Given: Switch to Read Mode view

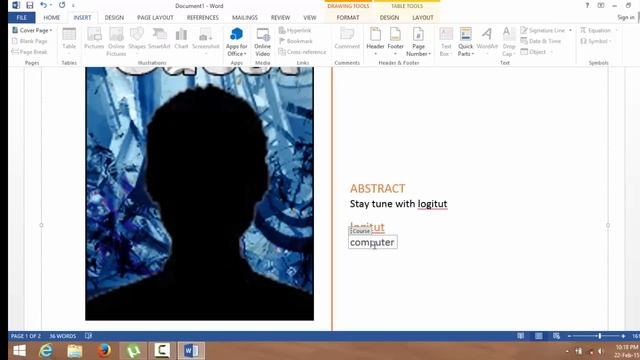Looking at the screenshot, I should click(520, 336).
